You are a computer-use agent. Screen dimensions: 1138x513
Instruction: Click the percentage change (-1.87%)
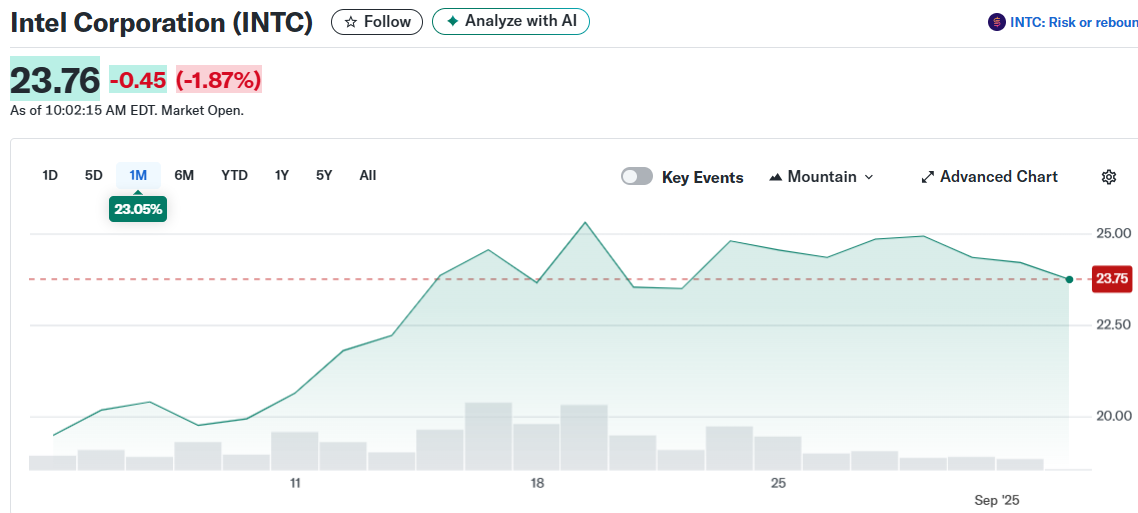[218, 80]
